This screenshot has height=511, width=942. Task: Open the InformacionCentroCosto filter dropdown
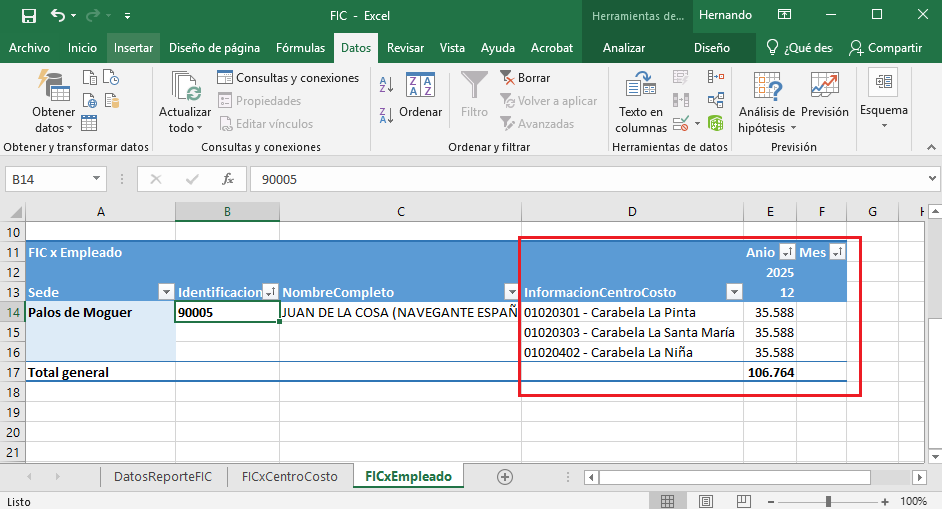pos(734,292)
